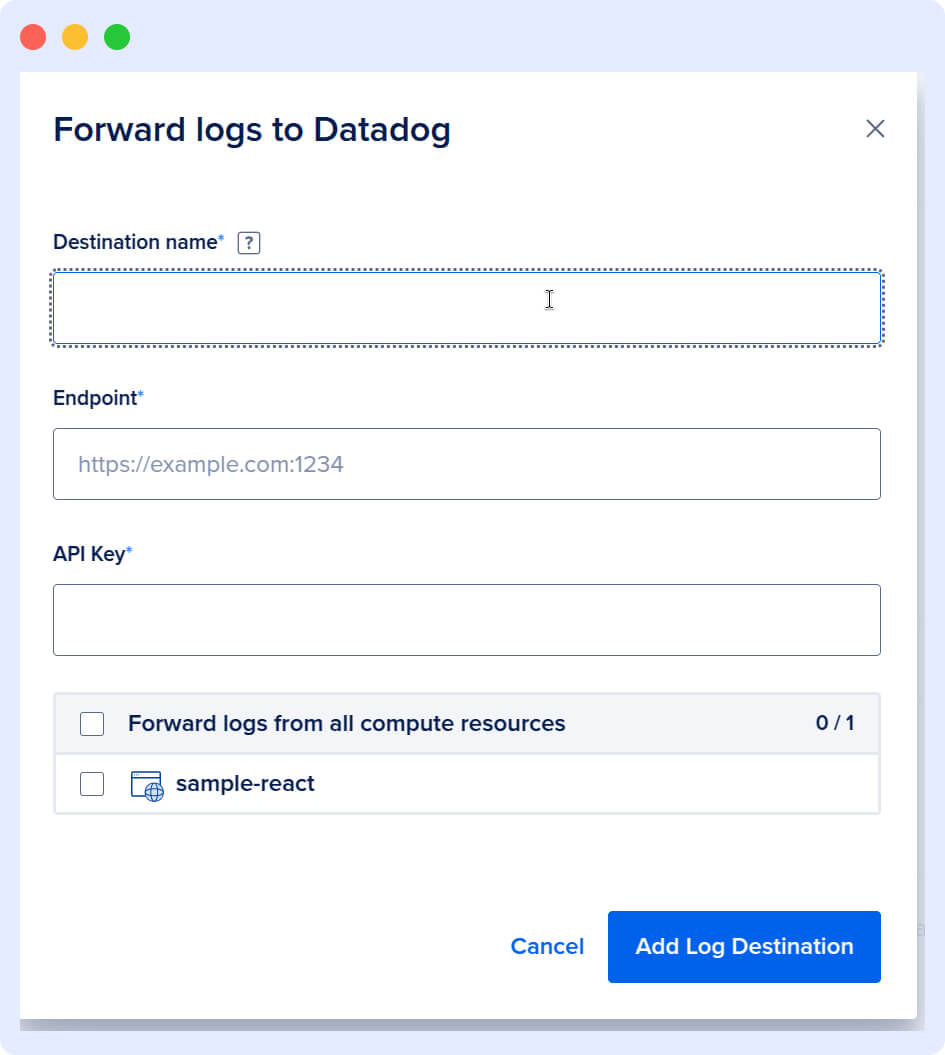This screenshot has height=1055, width=945.
Task: Click the Cancel link
Action: click(x=547, y=946)
